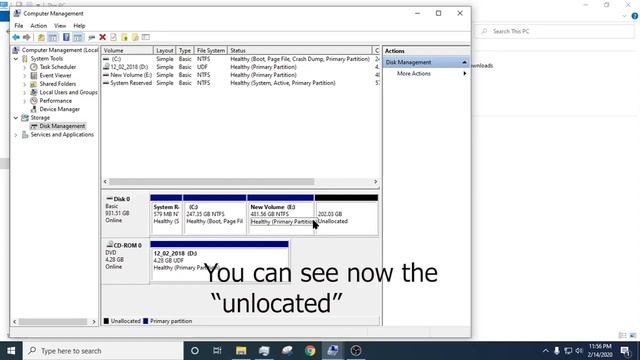This screenshot has height=360, width=640.
Task: Expand Local Users and Groups node
Action: (24, 93)
